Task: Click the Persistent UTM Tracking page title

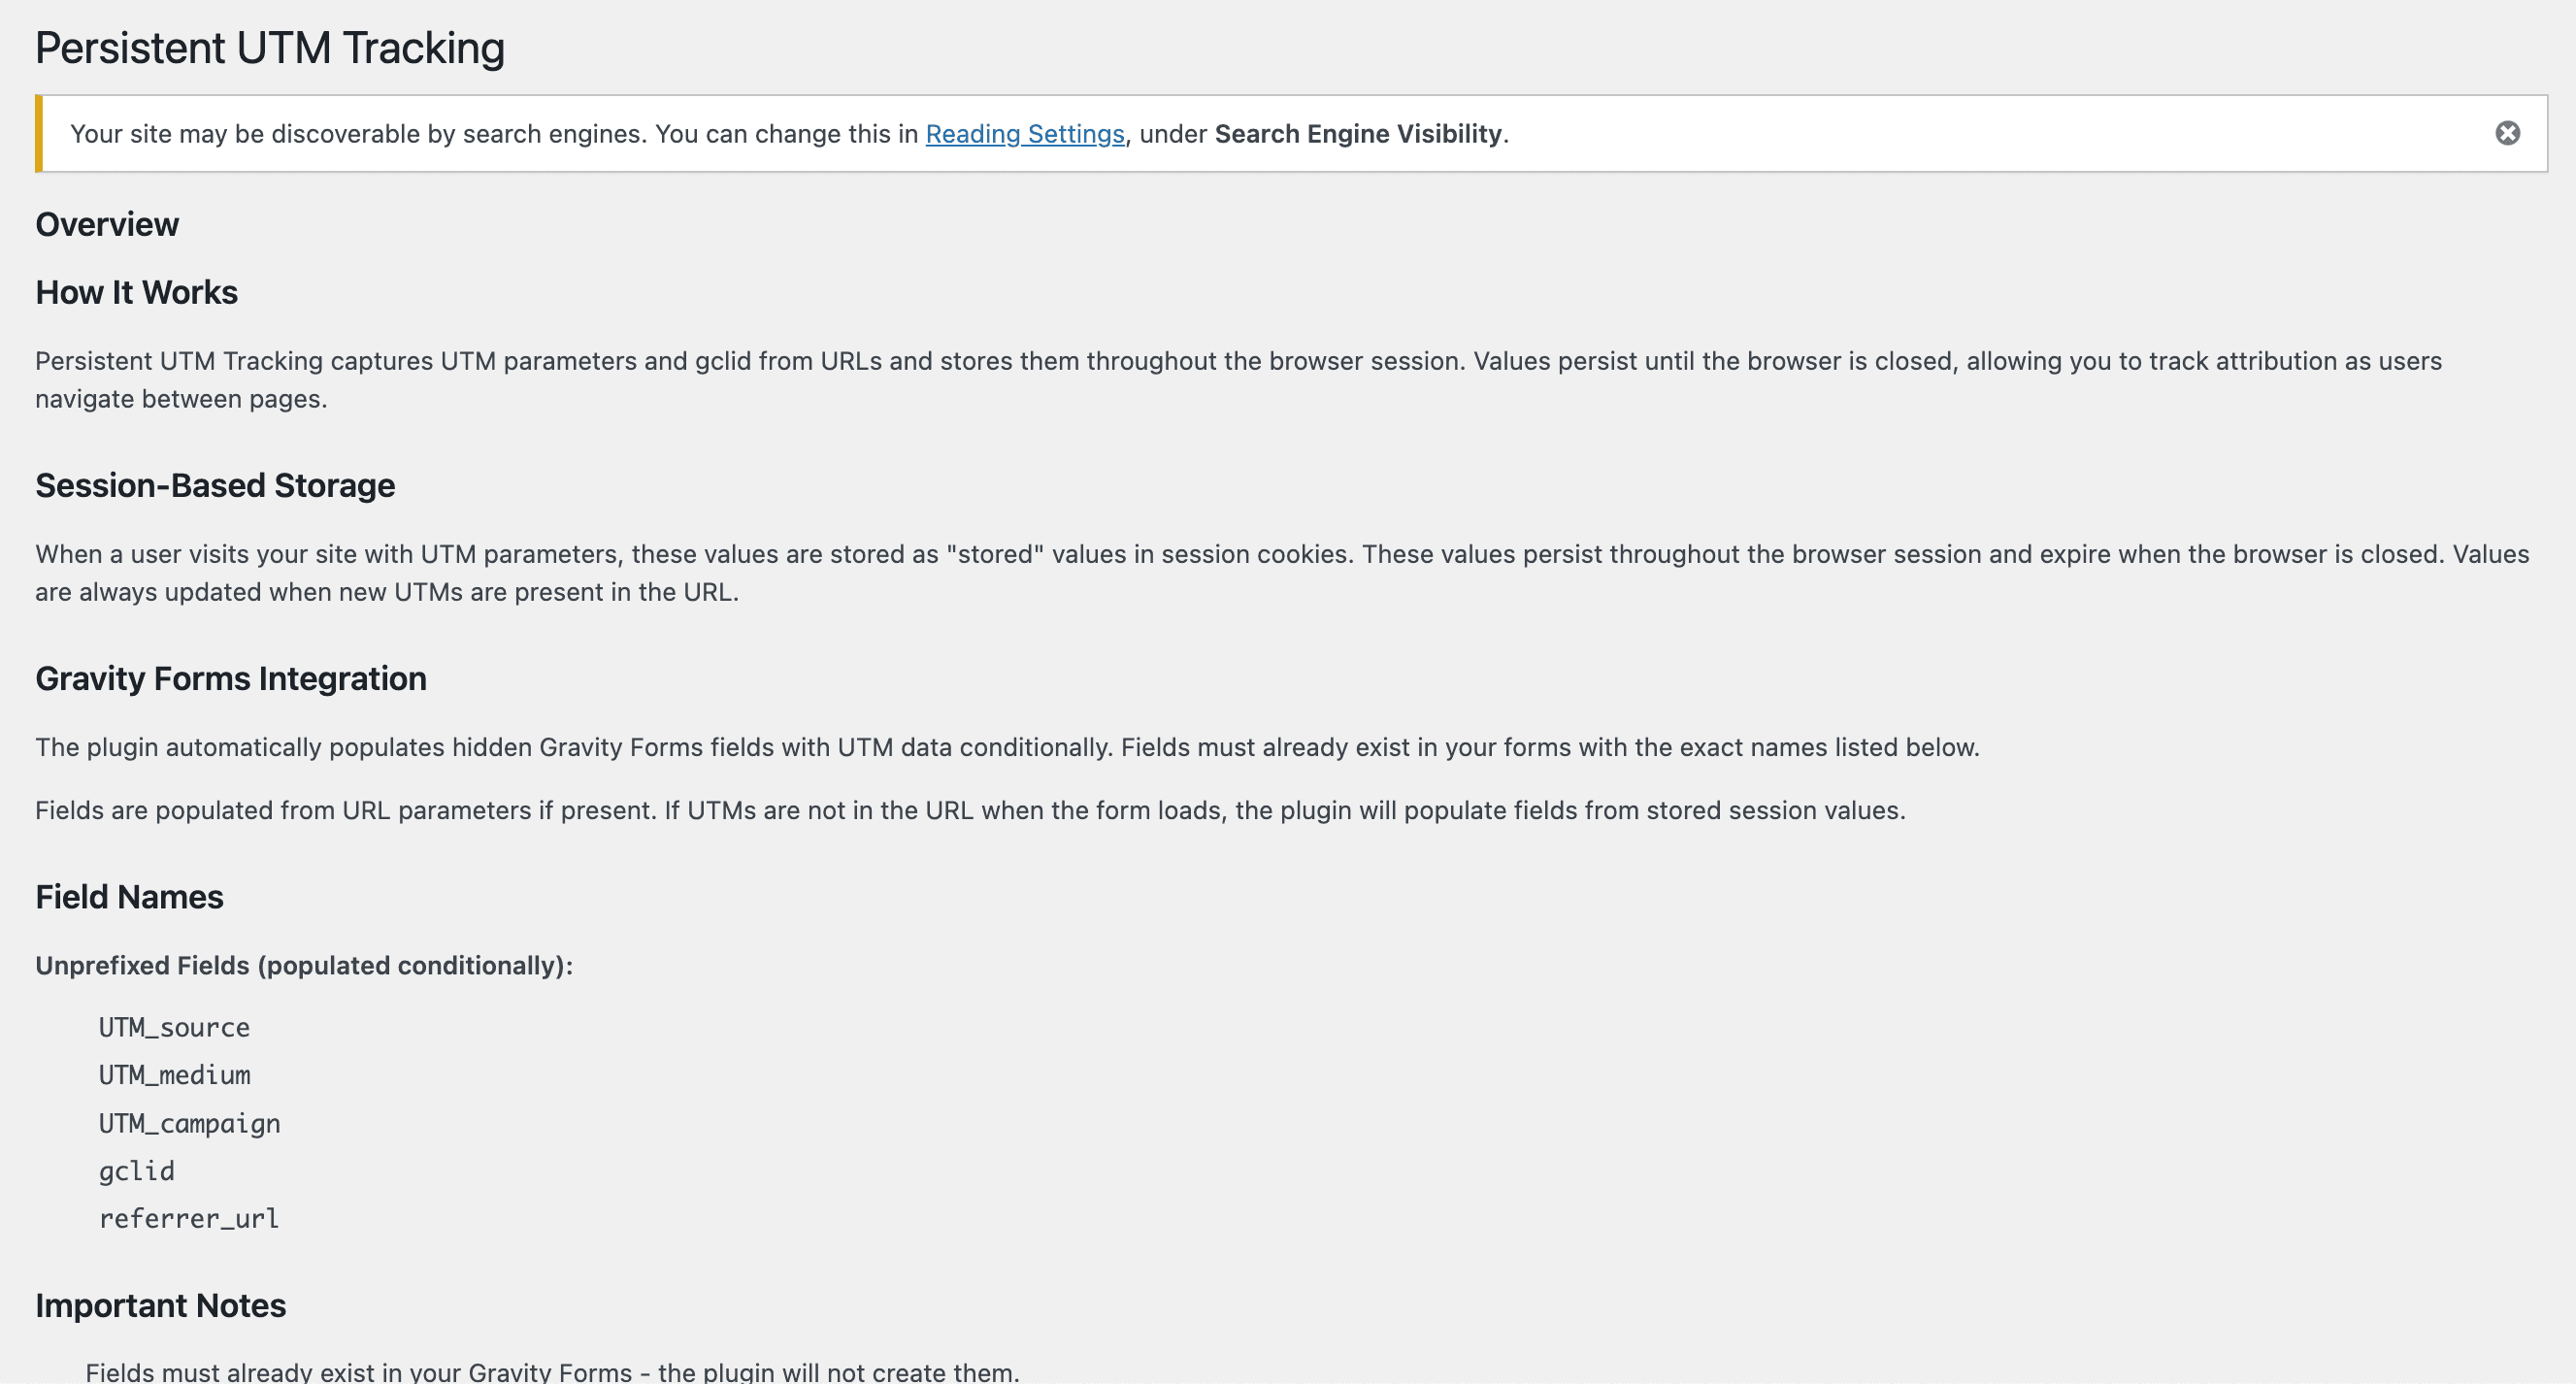Action: 270,48
